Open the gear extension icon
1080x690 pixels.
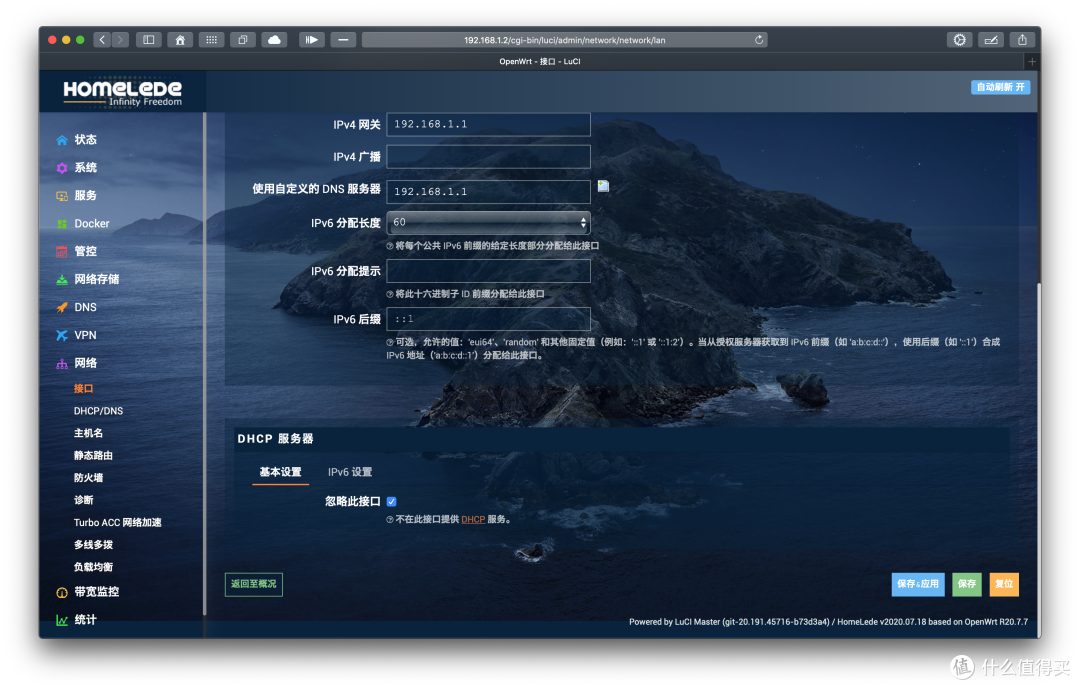[959, 40]
